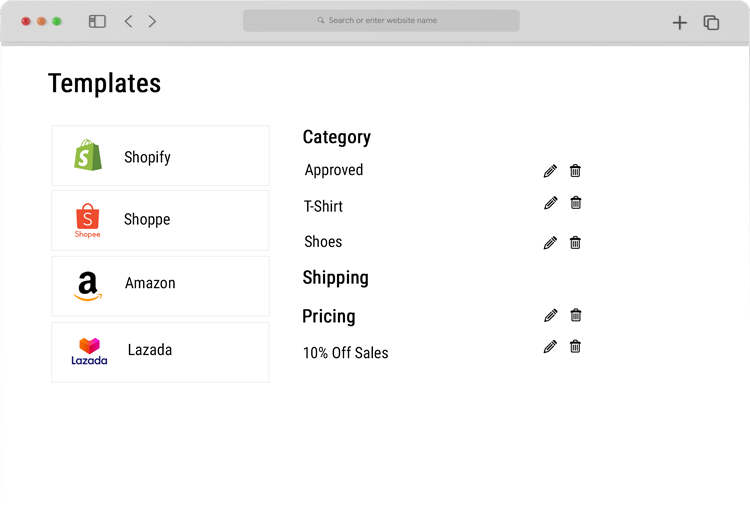Delete the 10% Off Sales template

click(x=575, y=346)
